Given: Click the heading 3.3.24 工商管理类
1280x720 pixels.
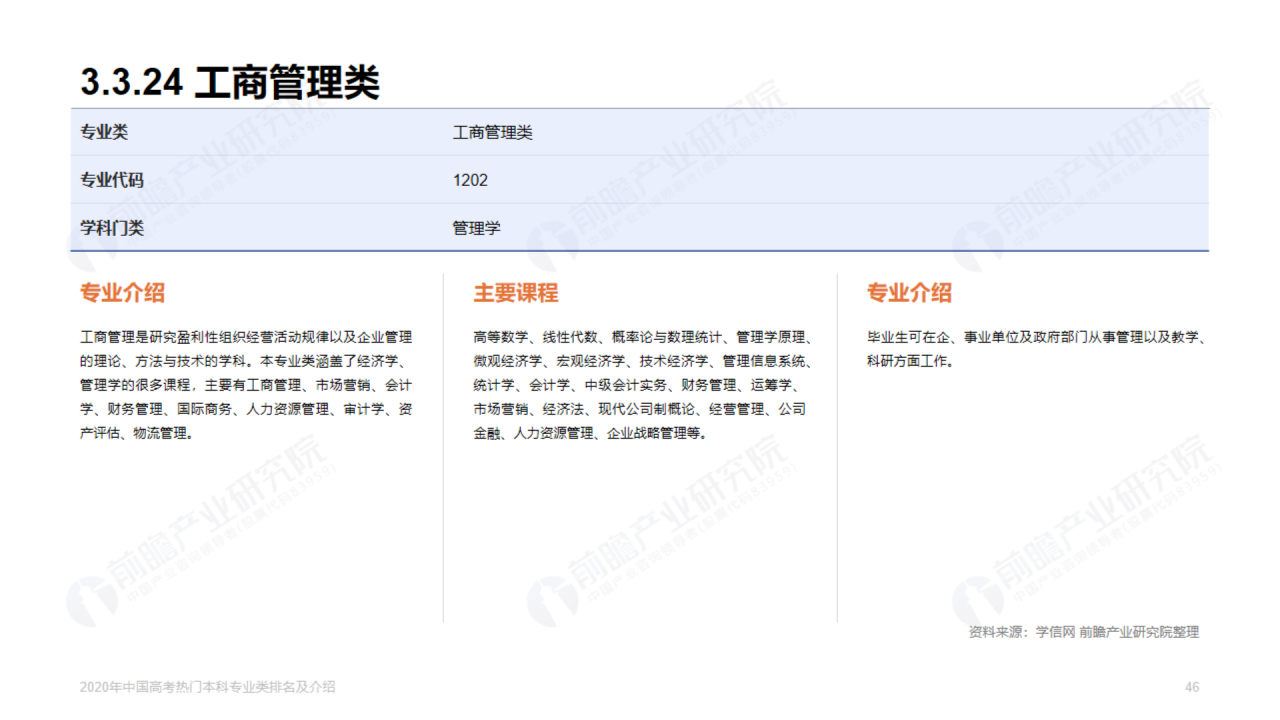Looking at the screenshot, I should tap(230, 82).
